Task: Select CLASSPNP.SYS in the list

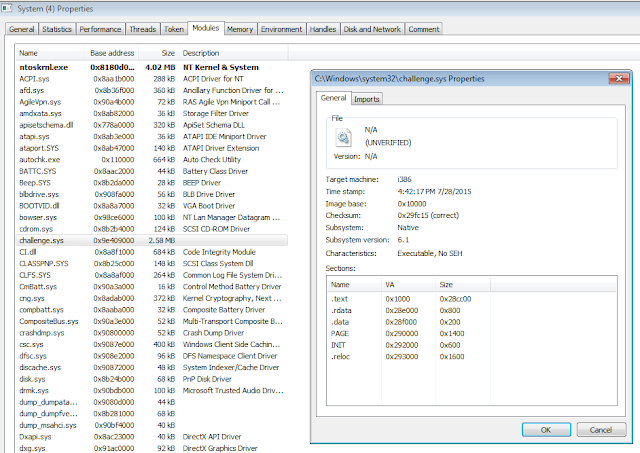Action: click(152, 264)
